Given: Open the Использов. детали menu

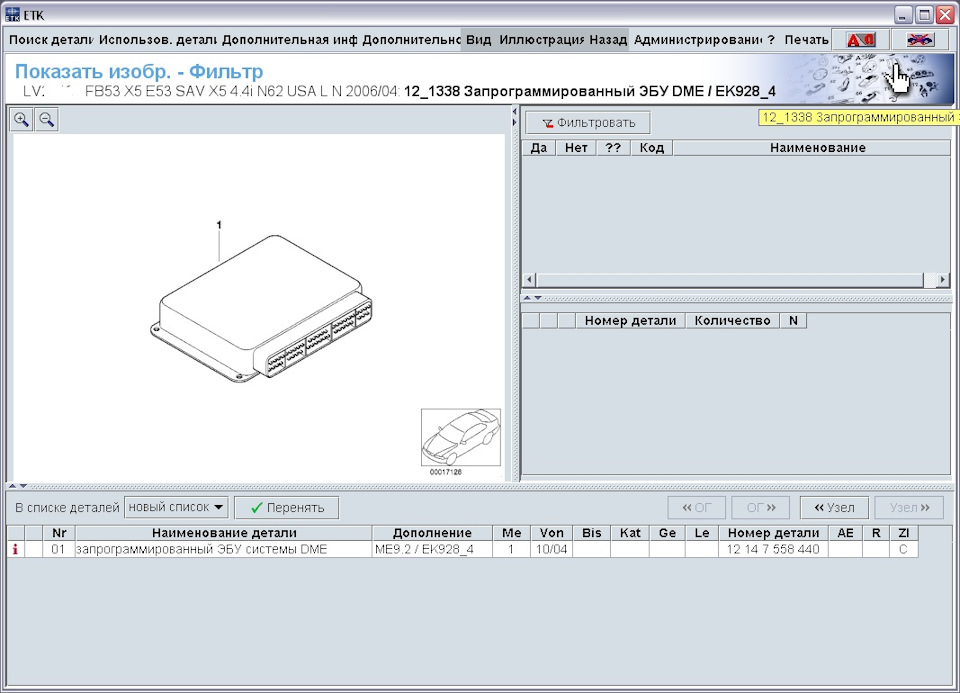Looking at the screenshot, I should [x=157, y=40].
